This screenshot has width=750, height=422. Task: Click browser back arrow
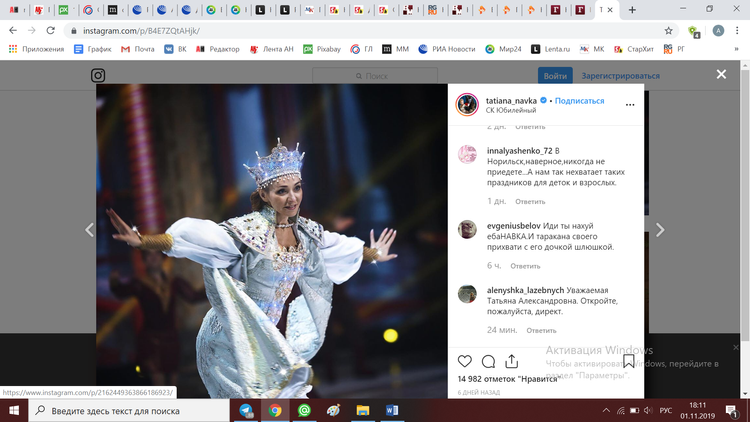pyautogui.click(x=13, y=31)
